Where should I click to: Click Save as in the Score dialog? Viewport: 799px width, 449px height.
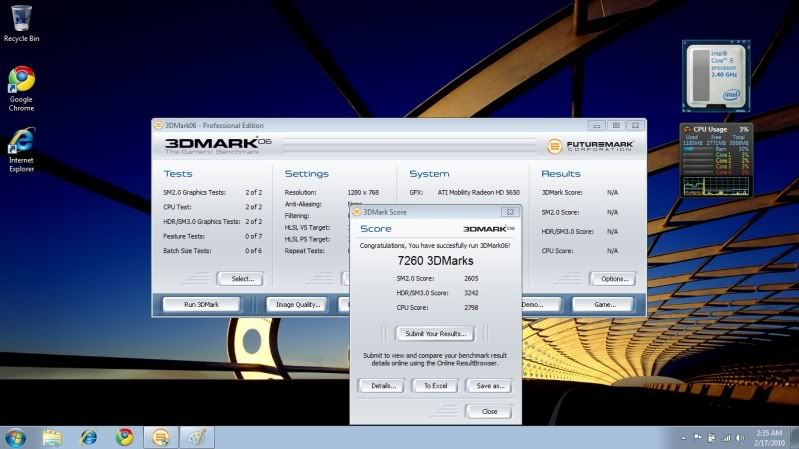coord(489,385)
